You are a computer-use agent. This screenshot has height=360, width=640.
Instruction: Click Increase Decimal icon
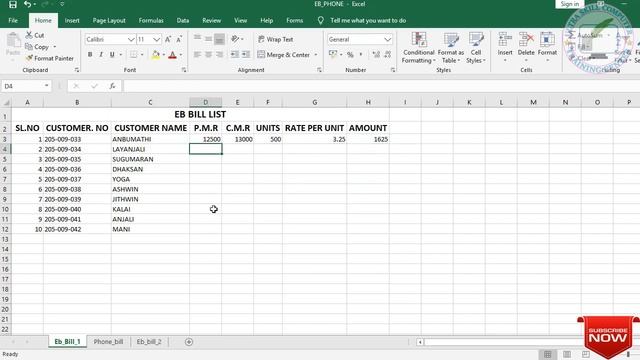point(376,55)
